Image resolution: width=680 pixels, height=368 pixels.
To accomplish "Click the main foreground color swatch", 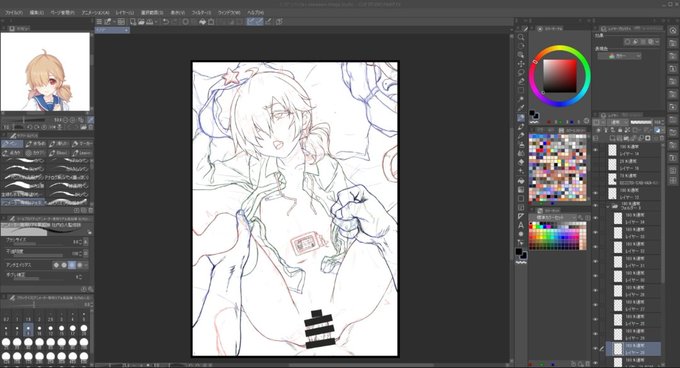I will [519, 252].
